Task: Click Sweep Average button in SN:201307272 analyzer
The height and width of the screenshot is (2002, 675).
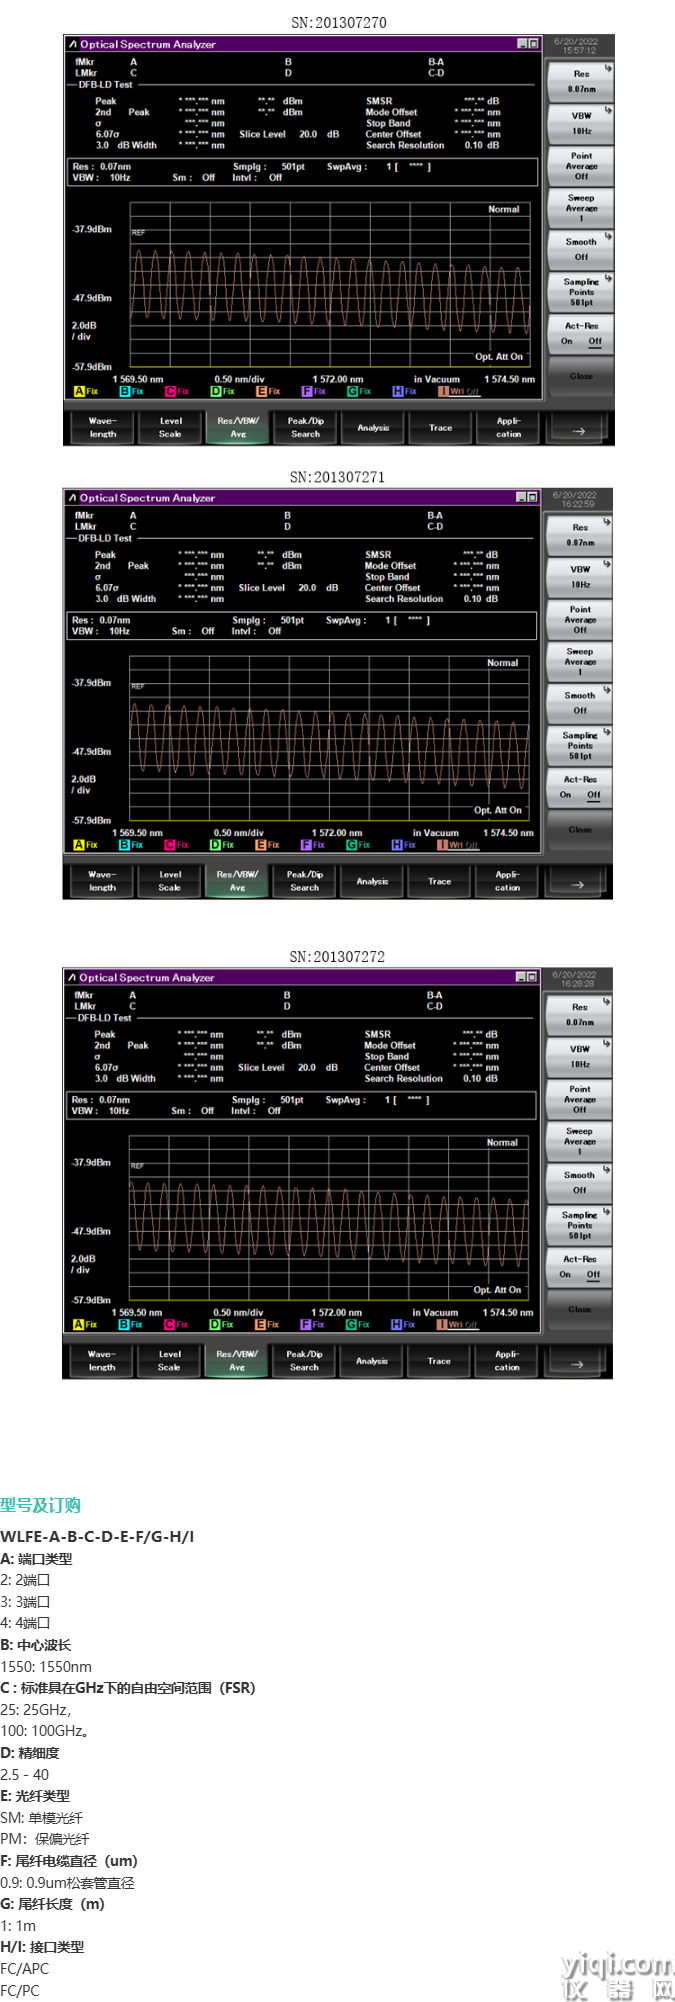Action: point(580,1141)
